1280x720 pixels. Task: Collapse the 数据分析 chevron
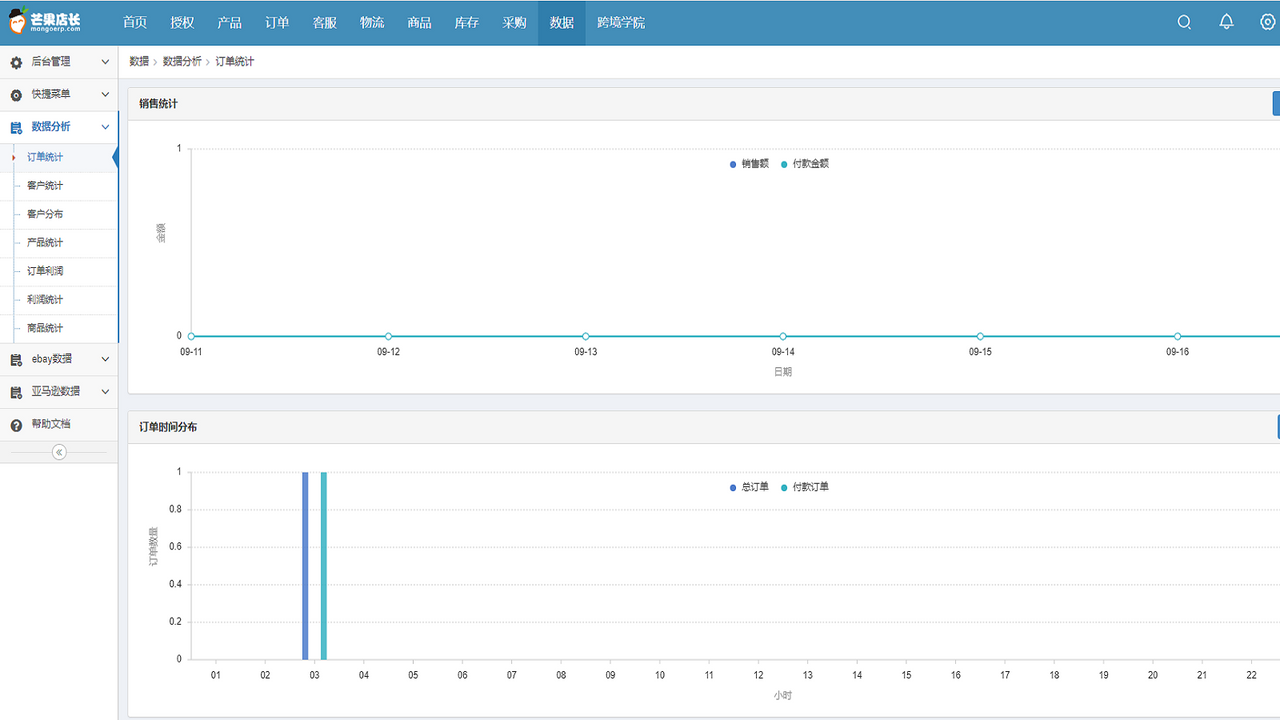[105, 127]
